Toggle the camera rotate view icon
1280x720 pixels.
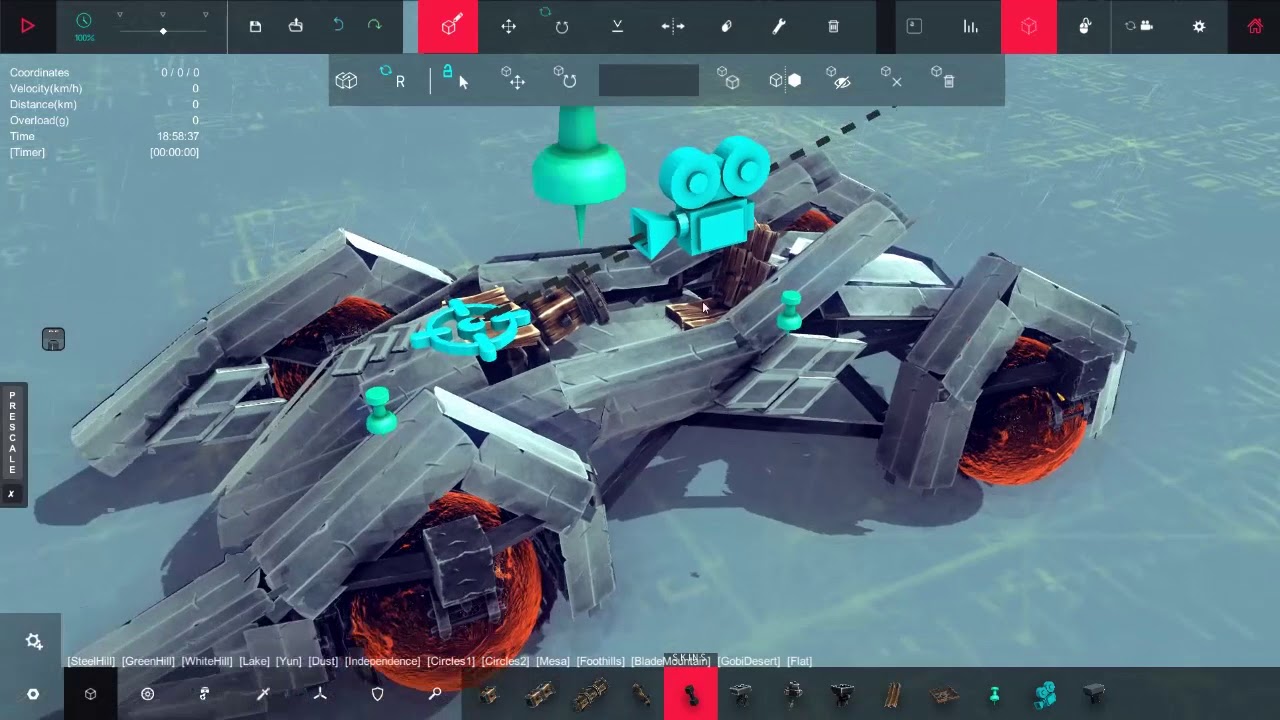point(1139,27)
